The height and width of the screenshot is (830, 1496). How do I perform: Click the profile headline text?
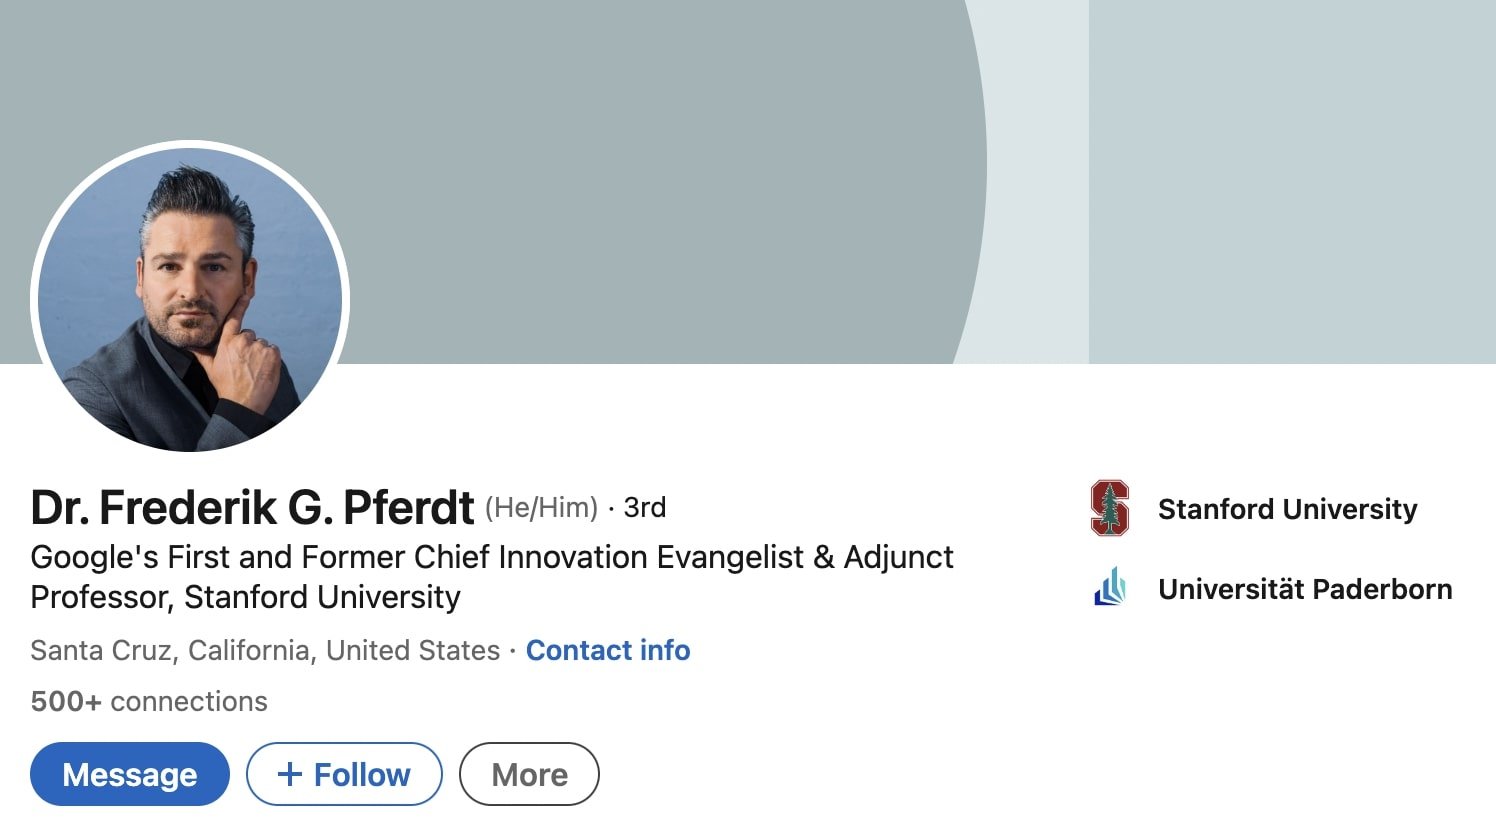pos(492,577)
